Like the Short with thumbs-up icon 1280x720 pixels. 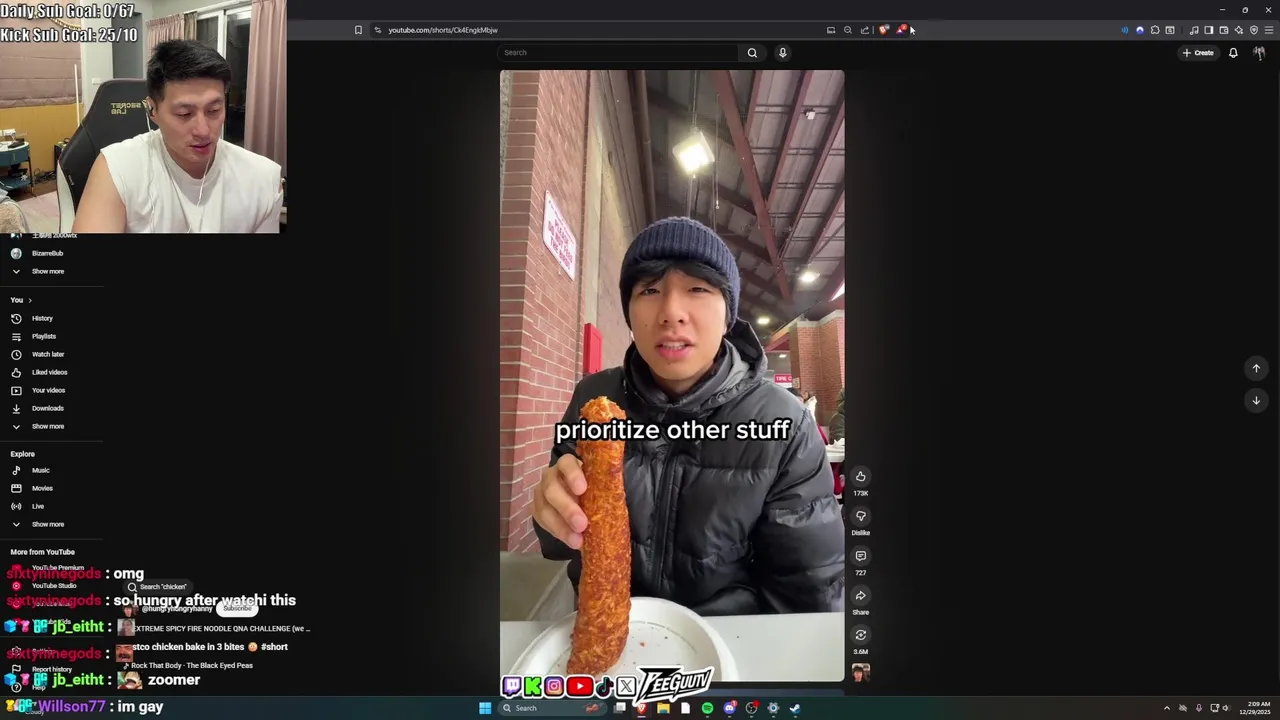point(860,477)
